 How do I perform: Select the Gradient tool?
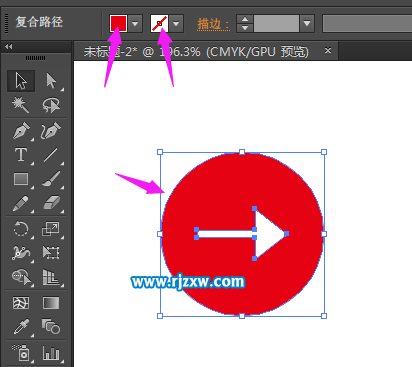(x=51, y=303)
